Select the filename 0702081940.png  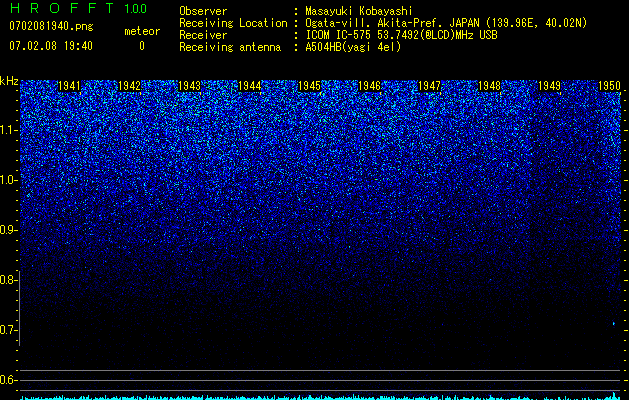tap(51, 26)
